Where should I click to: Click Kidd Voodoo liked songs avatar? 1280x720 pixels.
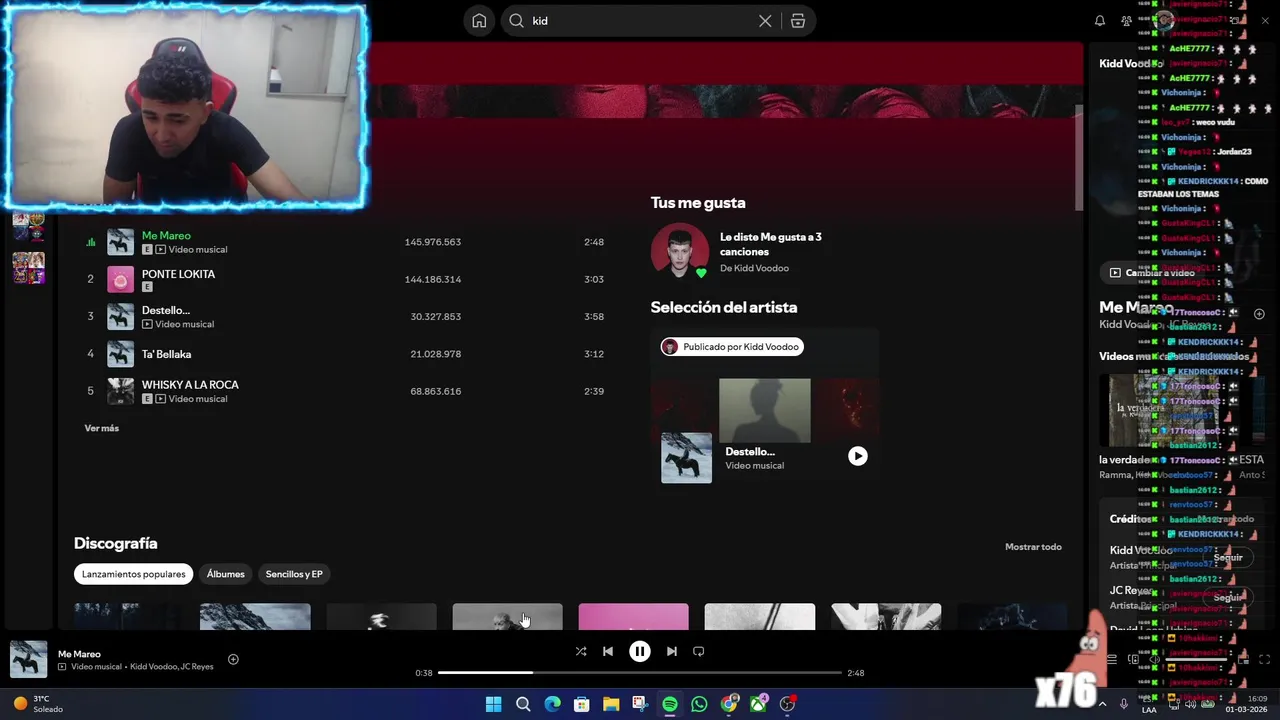[x=680, y=251]
